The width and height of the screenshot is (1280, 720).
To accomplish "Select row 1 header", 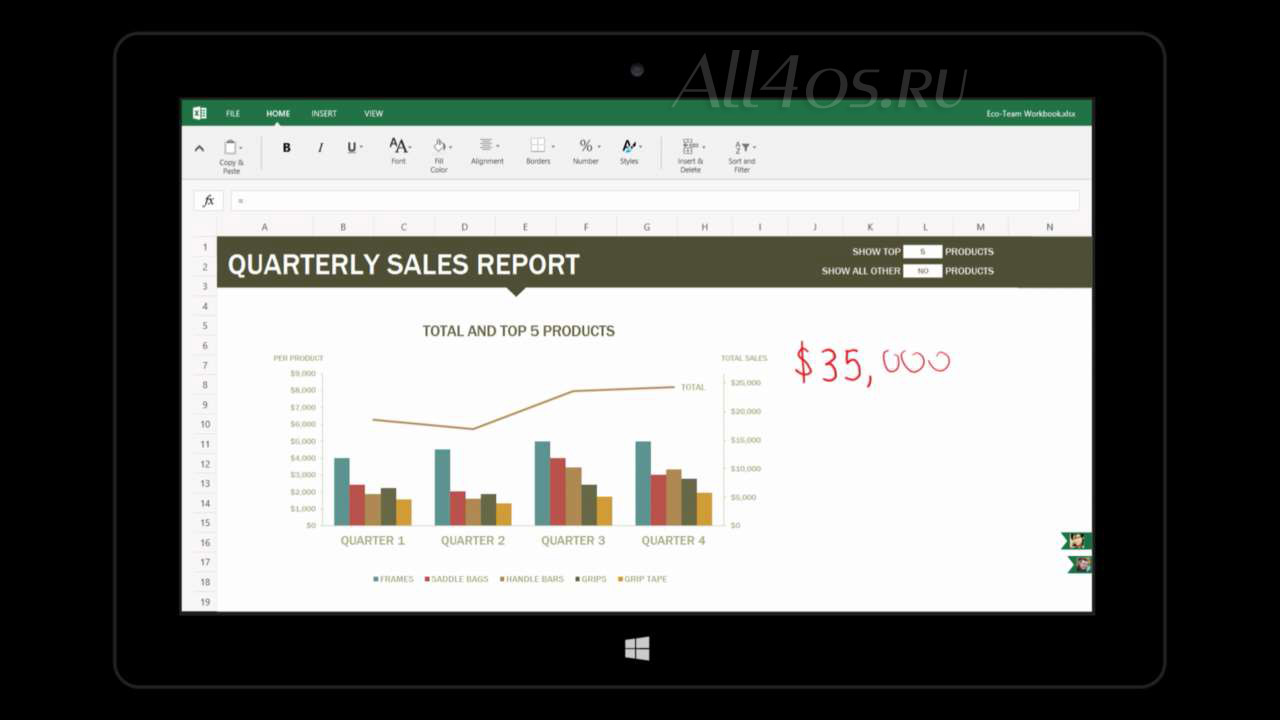I will pos(205,247).
